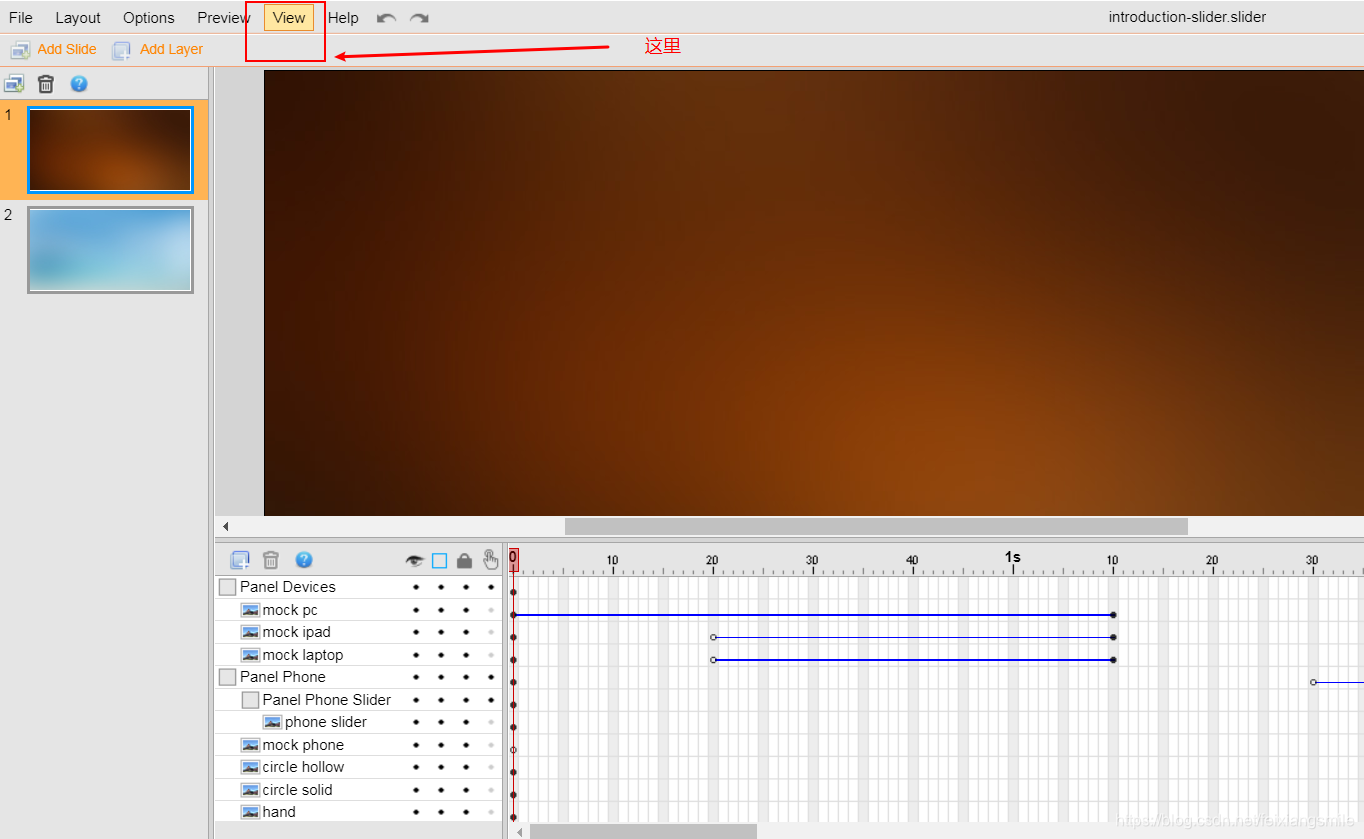Click image icon of mock ipad layer
1364x839 pixels.
[250, 632]
